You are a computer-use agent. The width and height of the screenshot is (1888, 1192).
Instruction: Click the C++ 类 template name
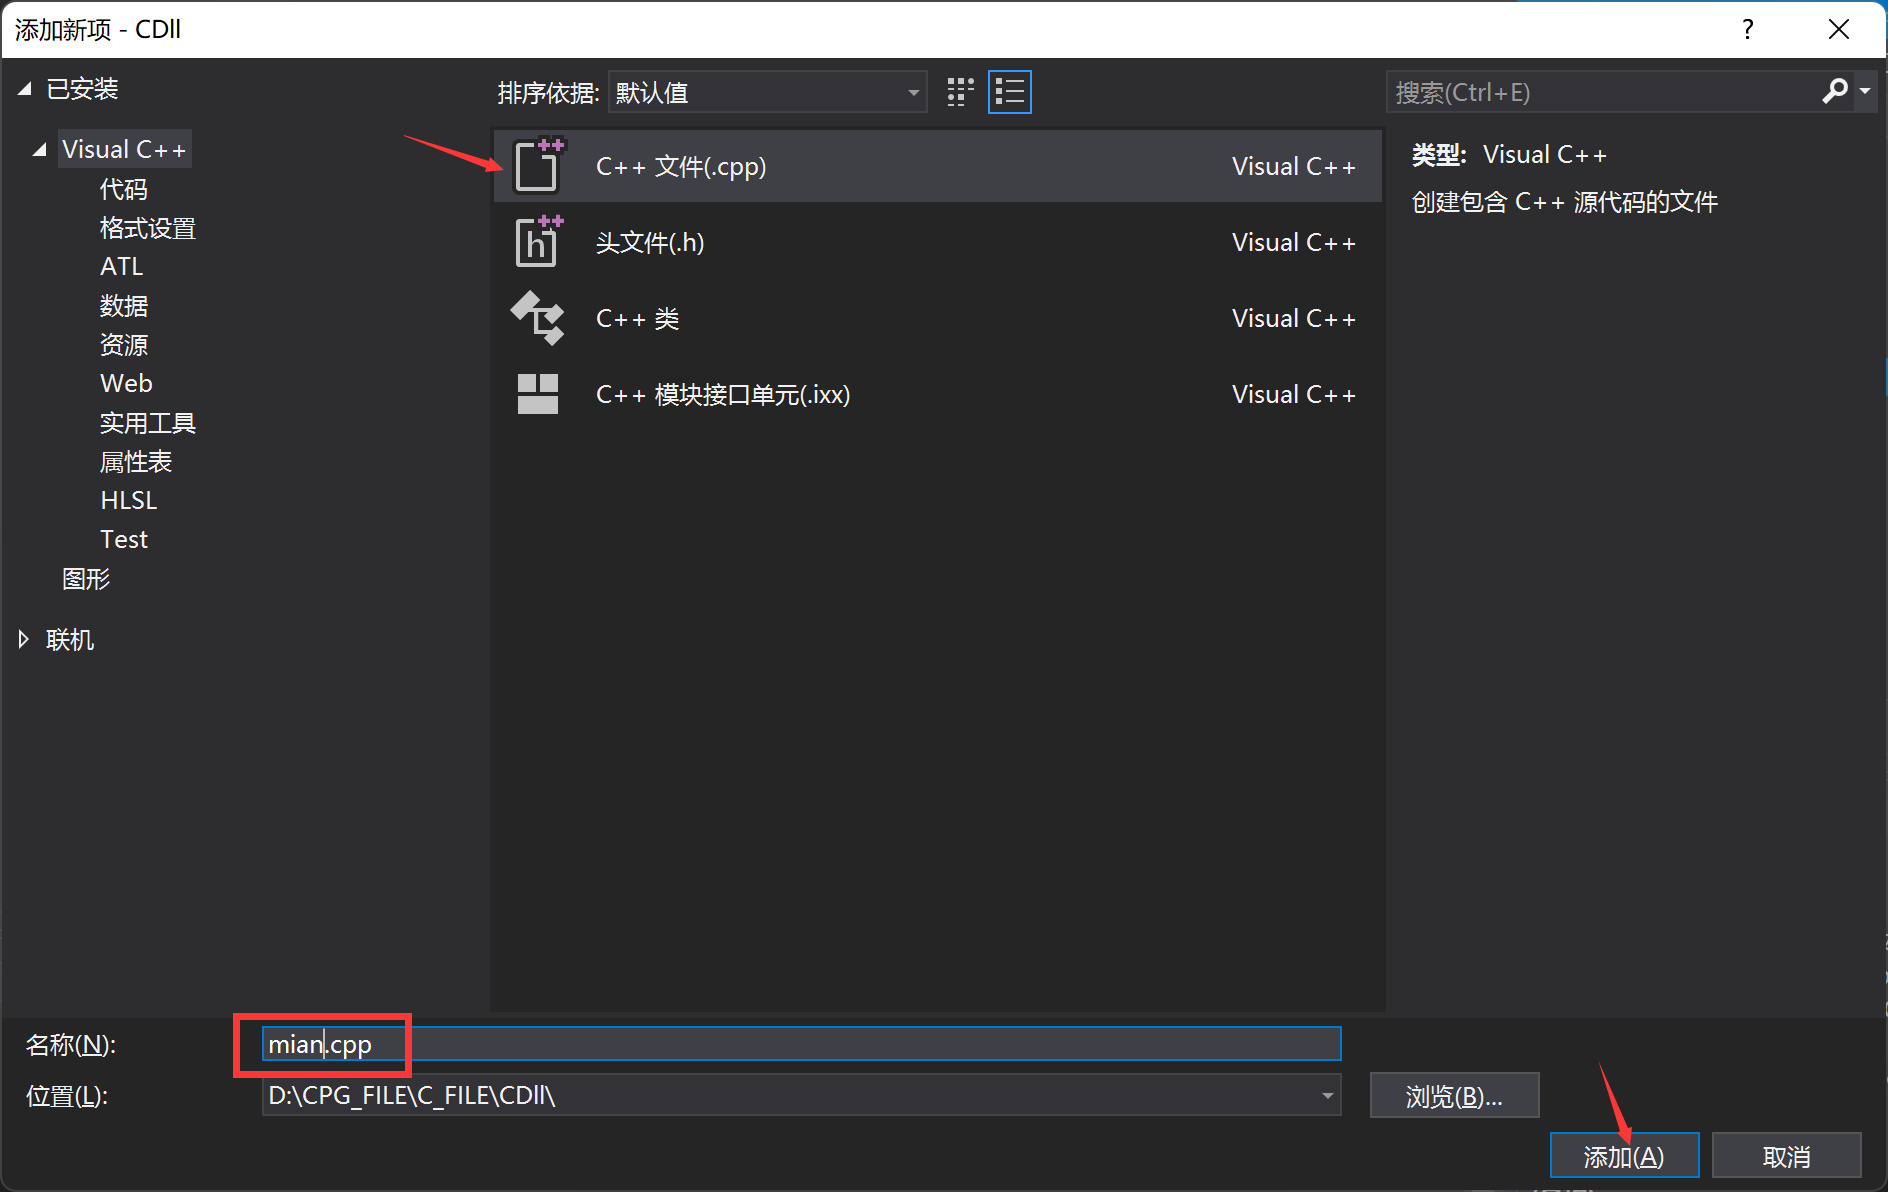point(637,318)
